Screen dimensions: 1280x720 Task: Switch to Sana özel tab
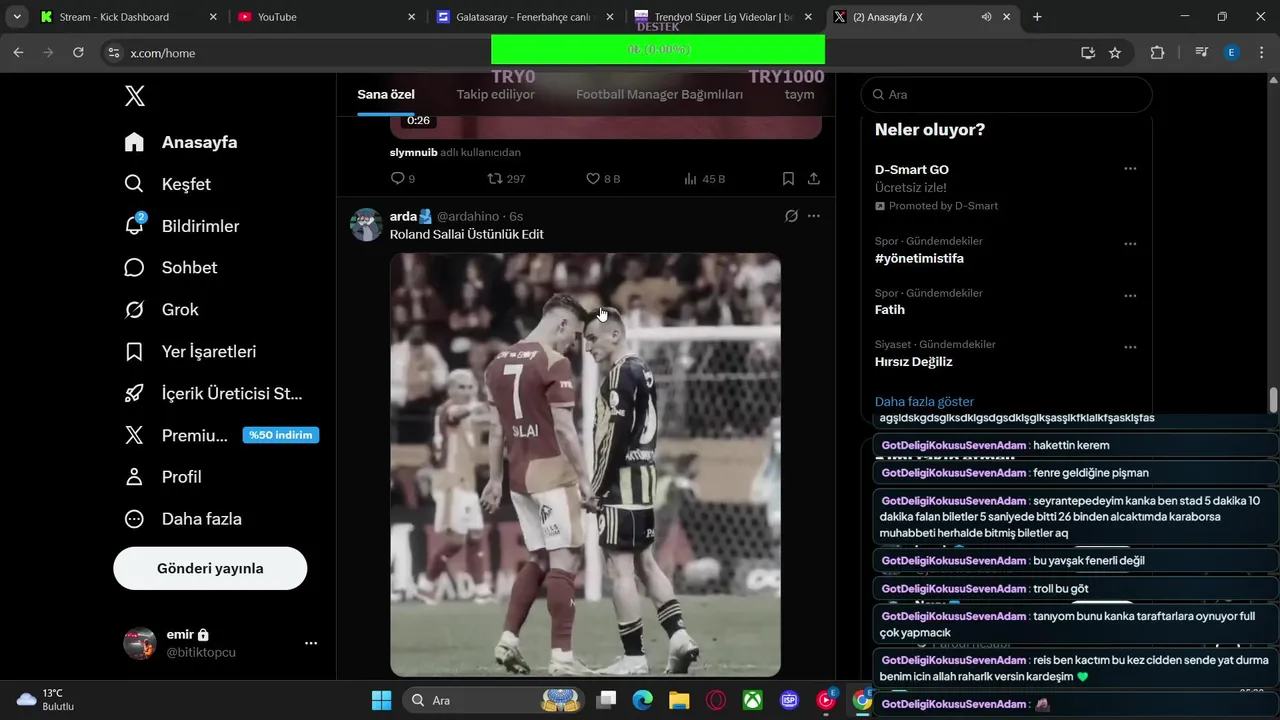click(x=386, y=94)
